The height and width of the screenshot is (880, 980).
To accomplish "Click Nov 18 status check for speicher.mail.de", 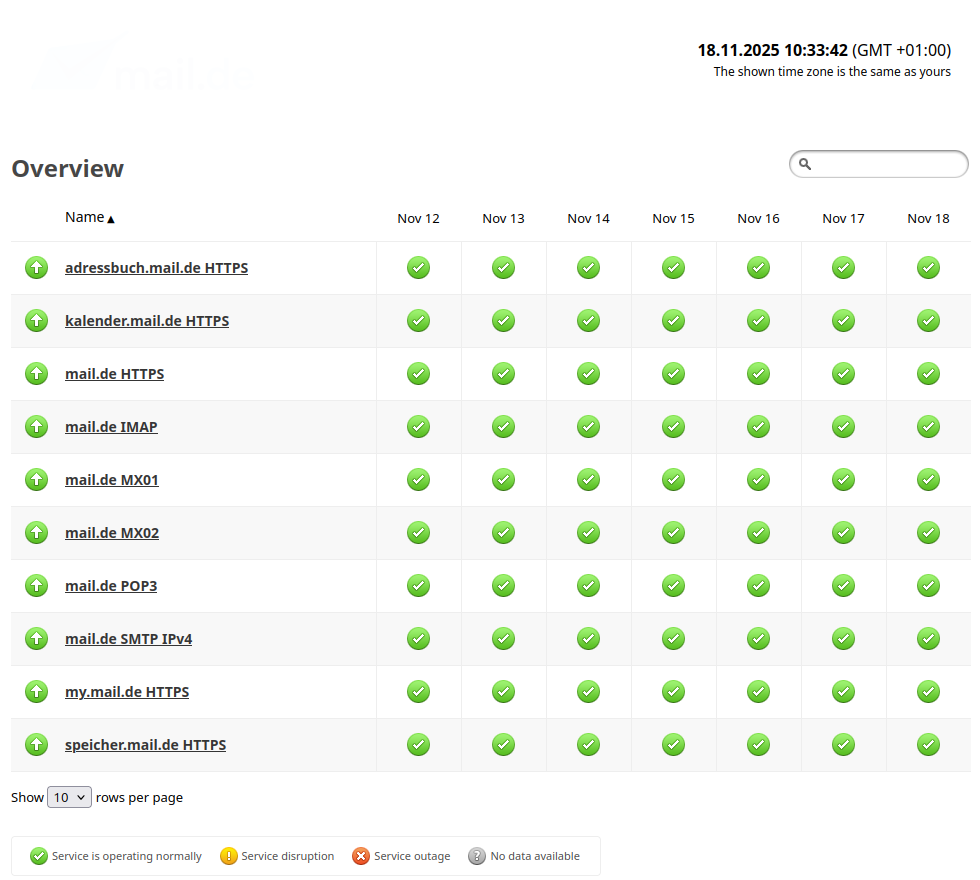I will tap(928, 745).
